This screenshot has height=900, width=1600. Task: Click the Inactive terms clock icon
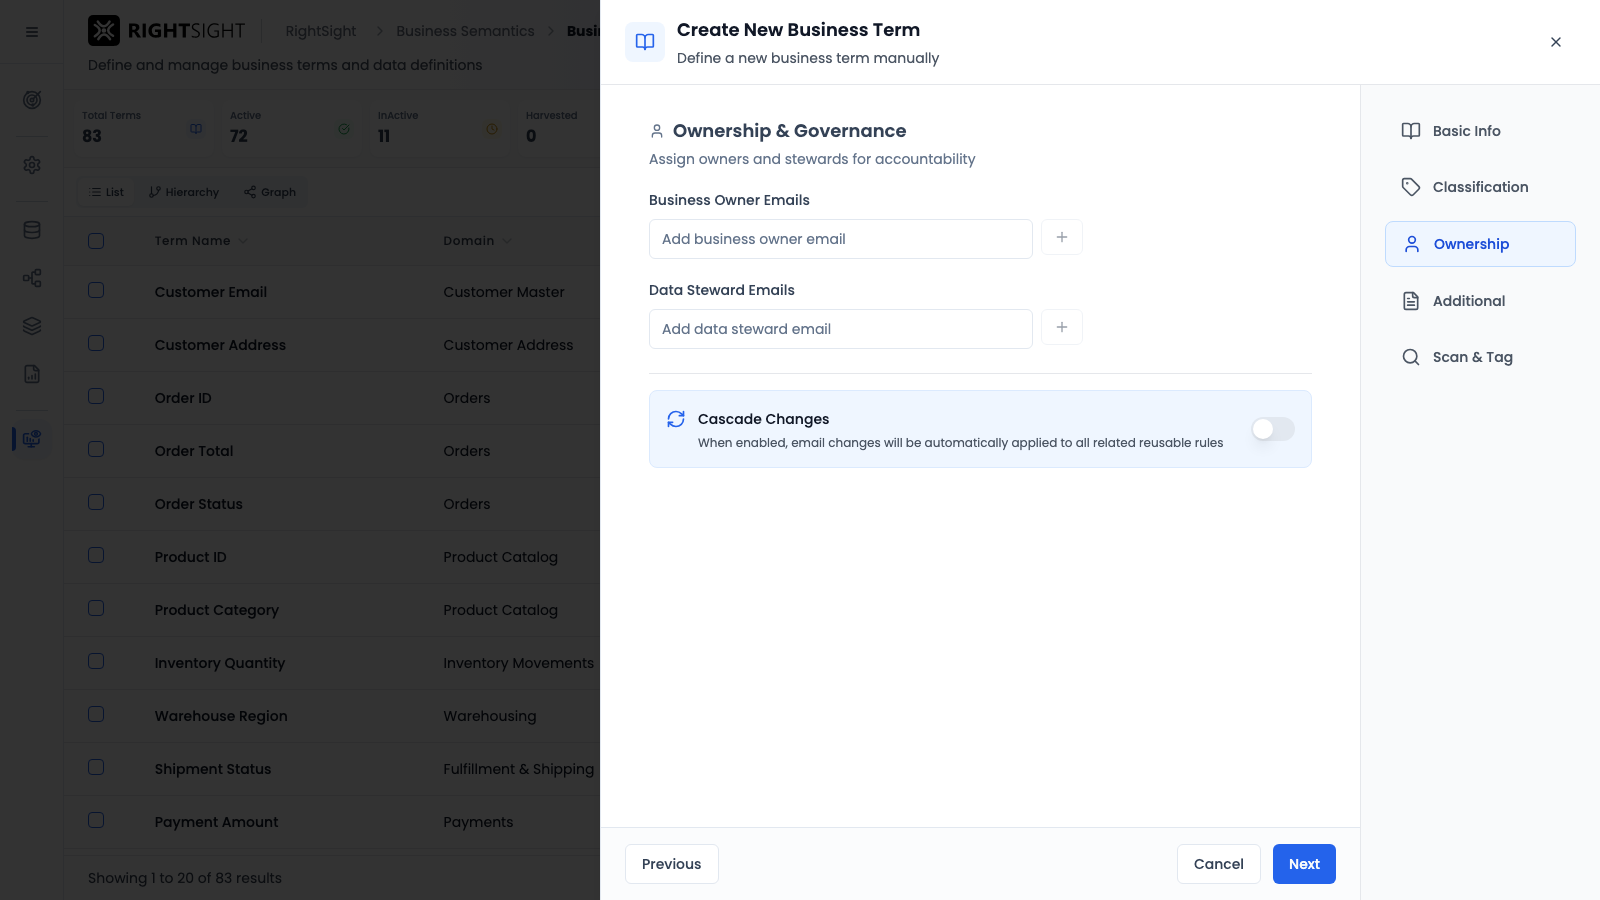click(x=492, y=129)
